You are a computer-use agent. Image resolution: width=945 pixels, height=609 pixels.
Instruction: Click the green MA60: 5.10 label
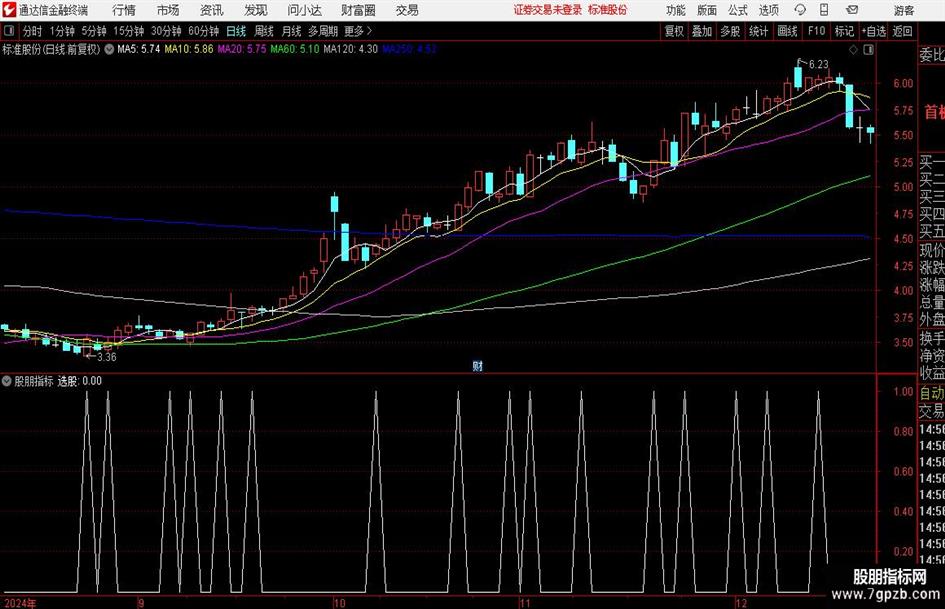pyautogui.click(x=295, y=49)
